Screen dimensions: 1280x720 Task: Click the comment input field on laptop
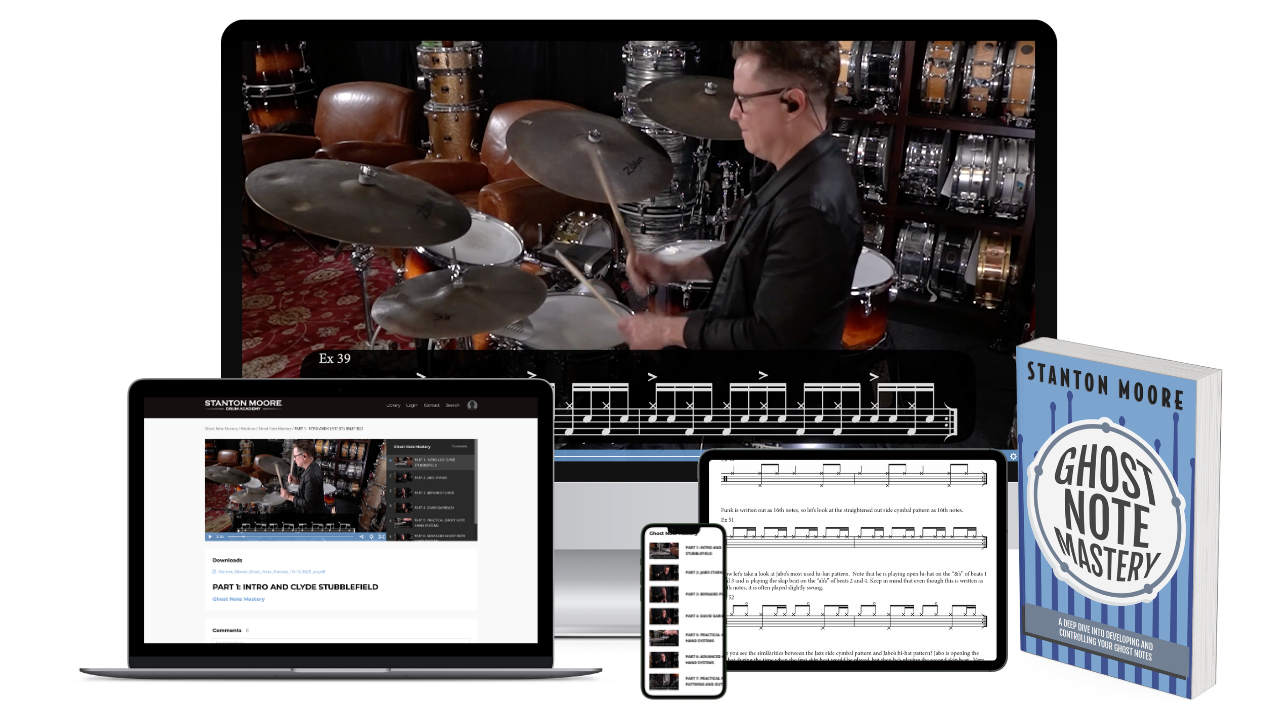pos(341,640)
